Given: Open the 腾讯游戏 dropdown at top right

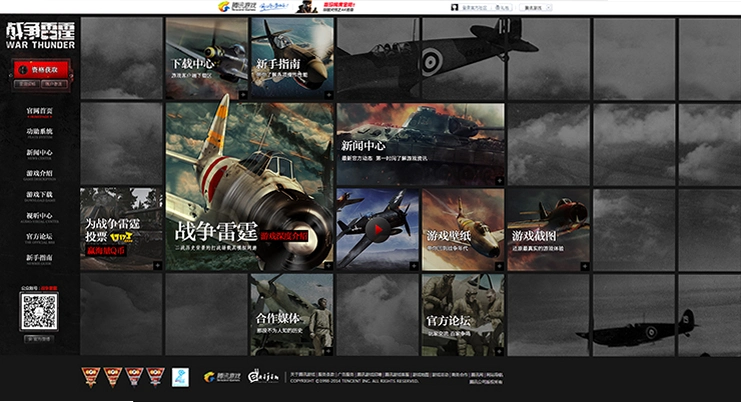Looking at the screenshot, I should [535, 8].
